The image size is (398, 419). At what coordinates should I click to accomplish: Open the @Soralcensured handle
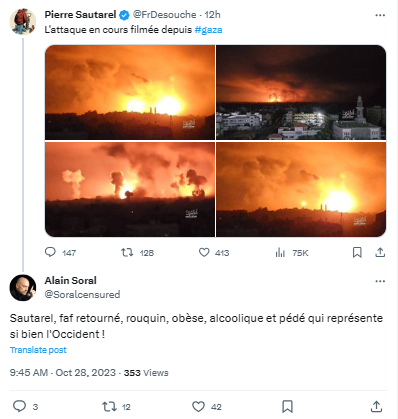82,294
